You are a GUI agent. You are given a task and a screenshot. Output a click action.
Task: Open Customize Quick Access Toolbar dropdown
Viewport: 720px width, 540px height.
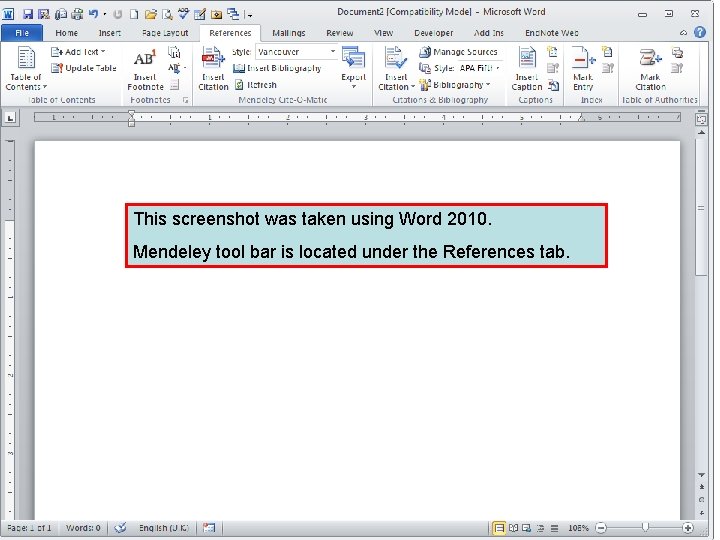pos(248,15)
